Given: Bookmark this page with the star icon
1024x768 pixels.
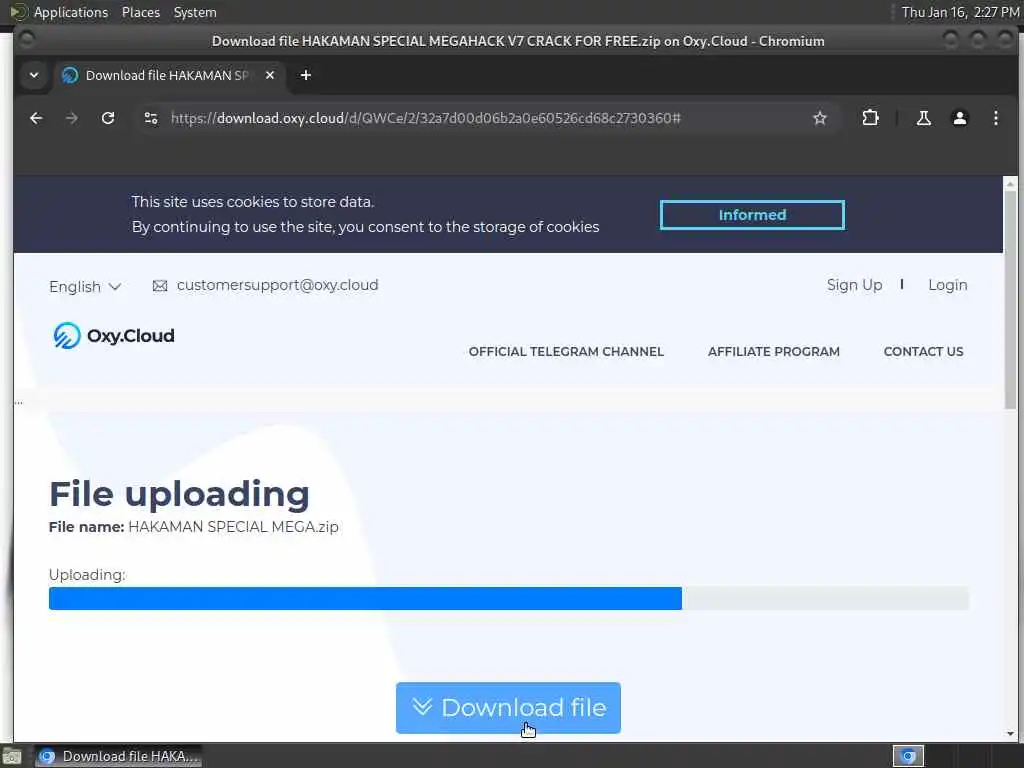Looking at the screenshot, I should click(820, 118).
